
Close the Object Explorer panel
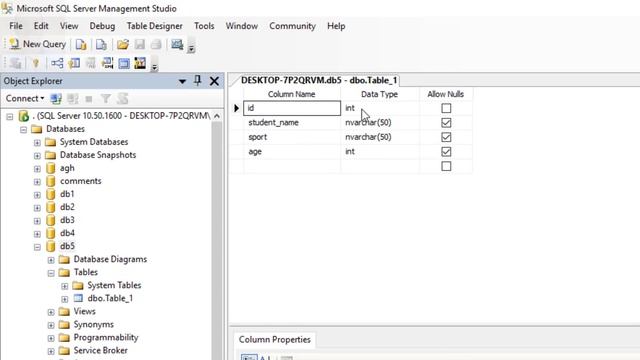coord(214,81)
